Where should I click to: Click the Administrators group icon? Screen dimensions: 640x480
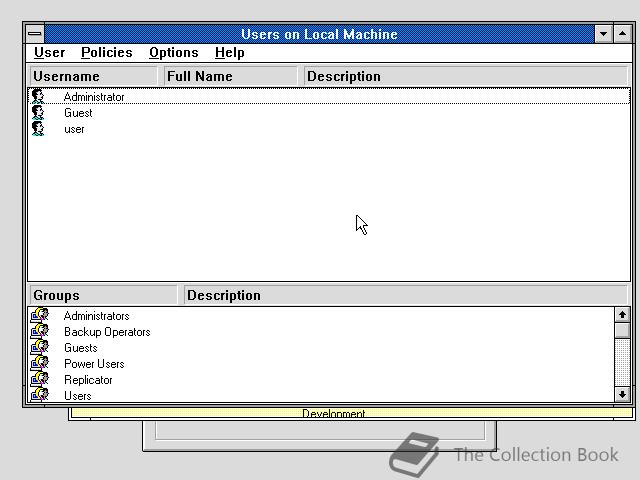[x=40, y=315]
